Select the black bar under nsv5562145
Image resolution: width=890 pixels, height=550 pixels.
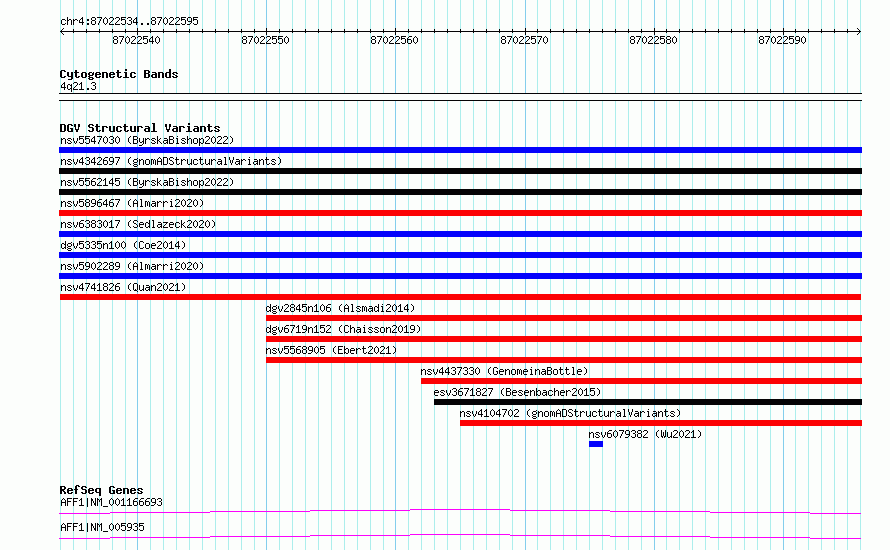coord(460,192)
